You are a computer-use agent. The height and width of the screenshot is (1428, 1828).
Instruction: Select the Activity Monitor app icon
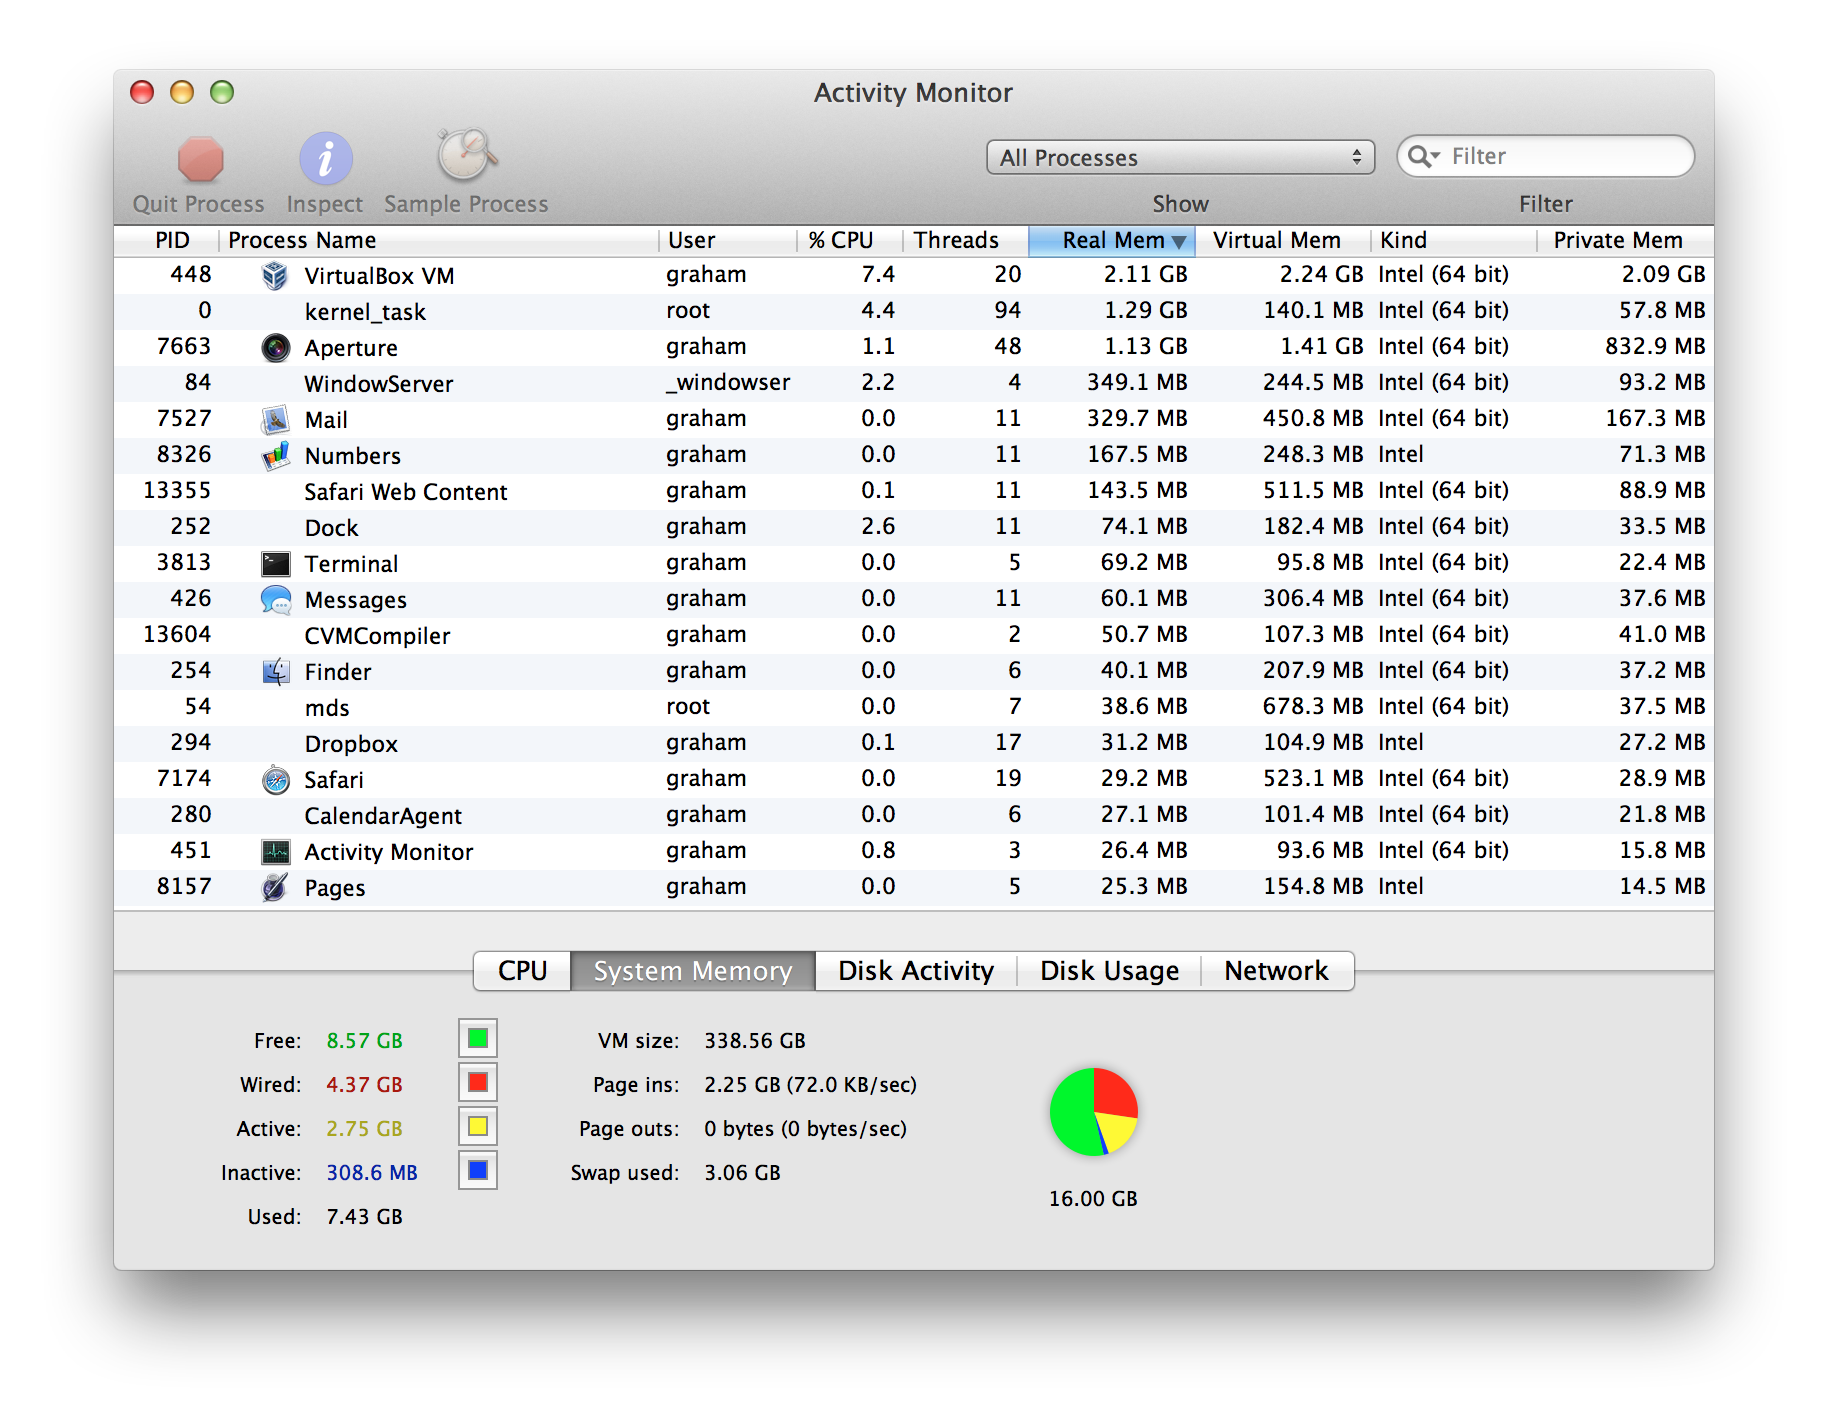click(x=275, y=851)
